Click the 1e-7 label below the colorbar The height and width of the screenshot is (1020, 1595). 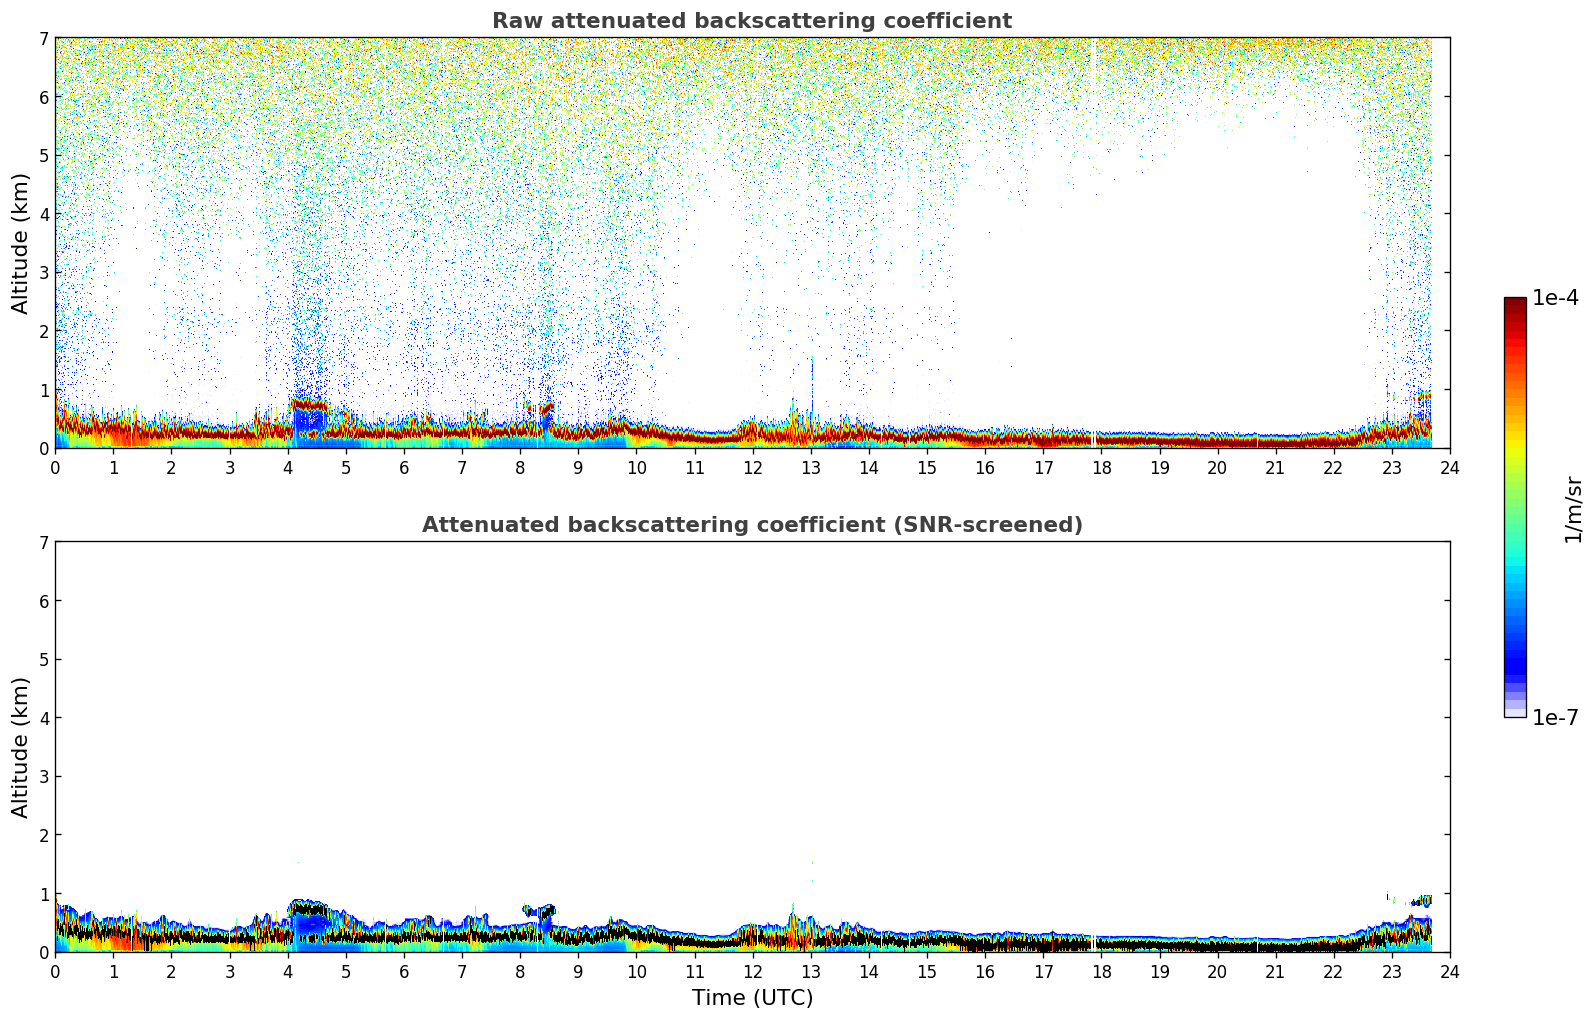(x=1555, y=717)
